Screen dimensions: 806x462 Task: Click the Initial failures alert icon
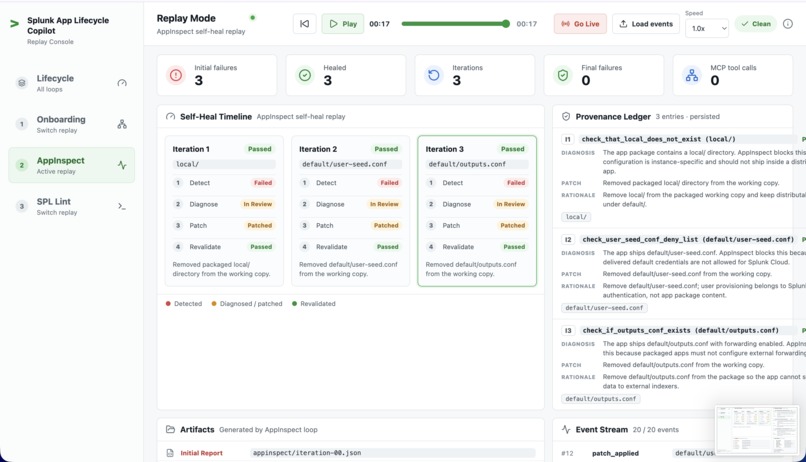click(x=176, y=75)
